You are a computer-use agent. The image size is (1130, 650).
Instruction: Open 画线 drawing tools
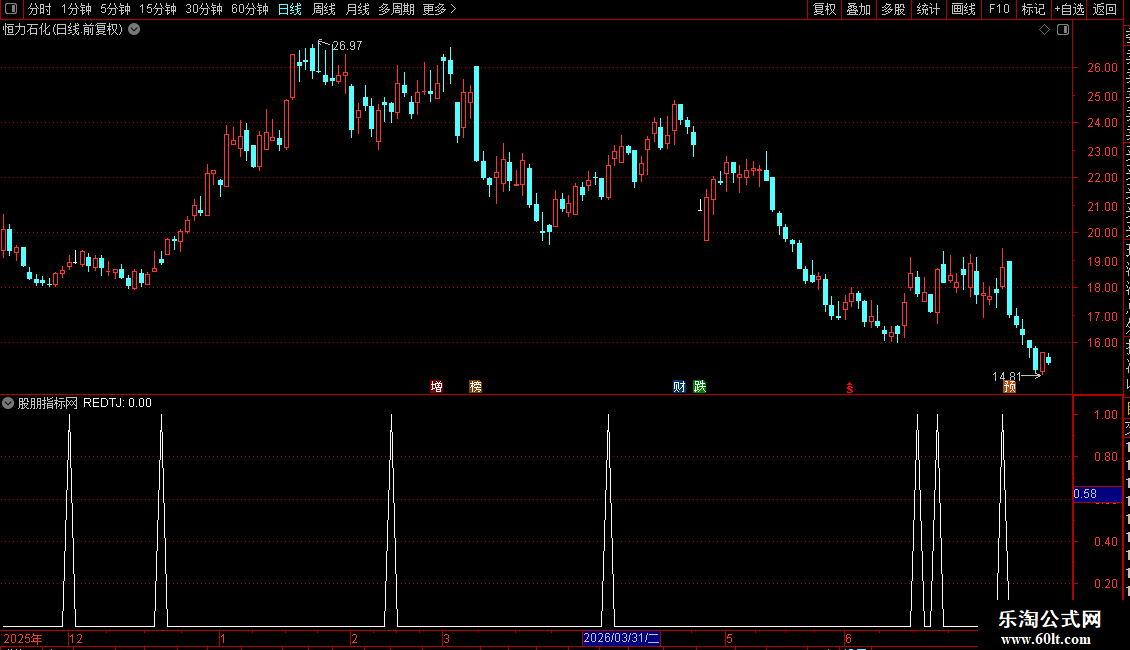point(964,9)
